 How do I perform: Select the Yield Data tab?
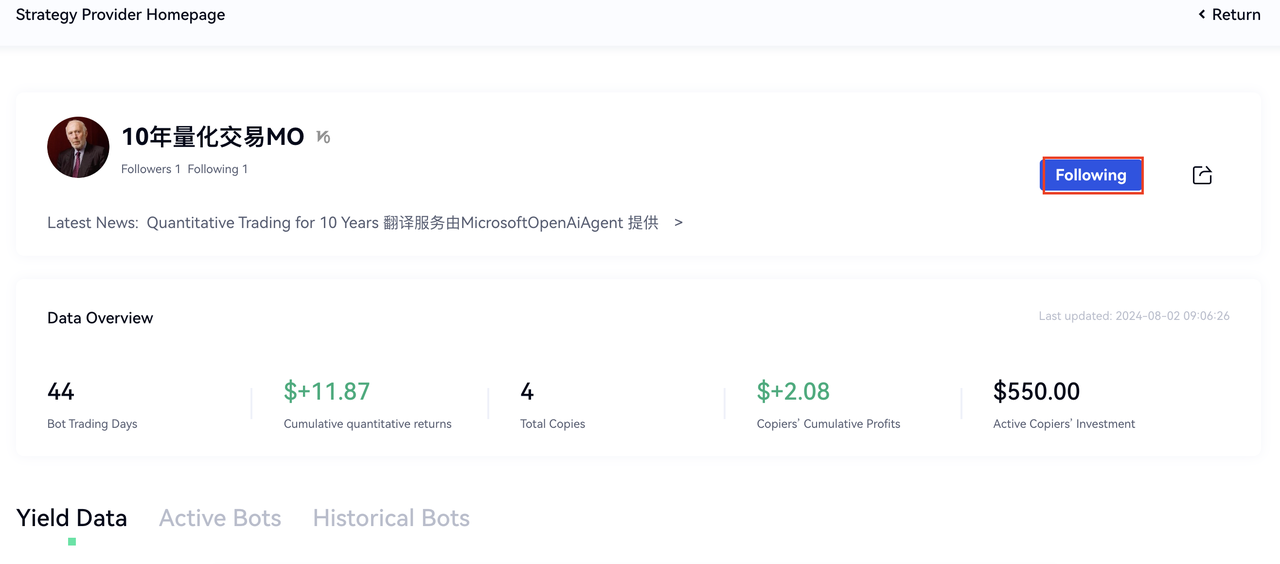(72, 518)
